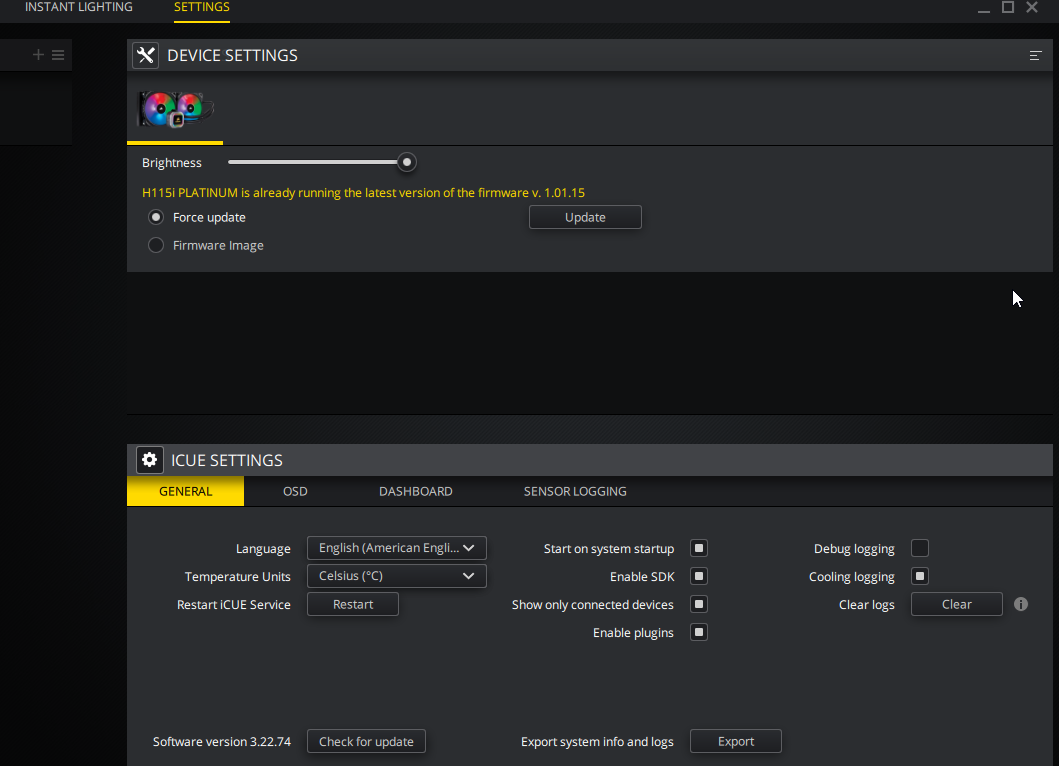
Task: Open the Language dropdown
Action: point(396,548)
